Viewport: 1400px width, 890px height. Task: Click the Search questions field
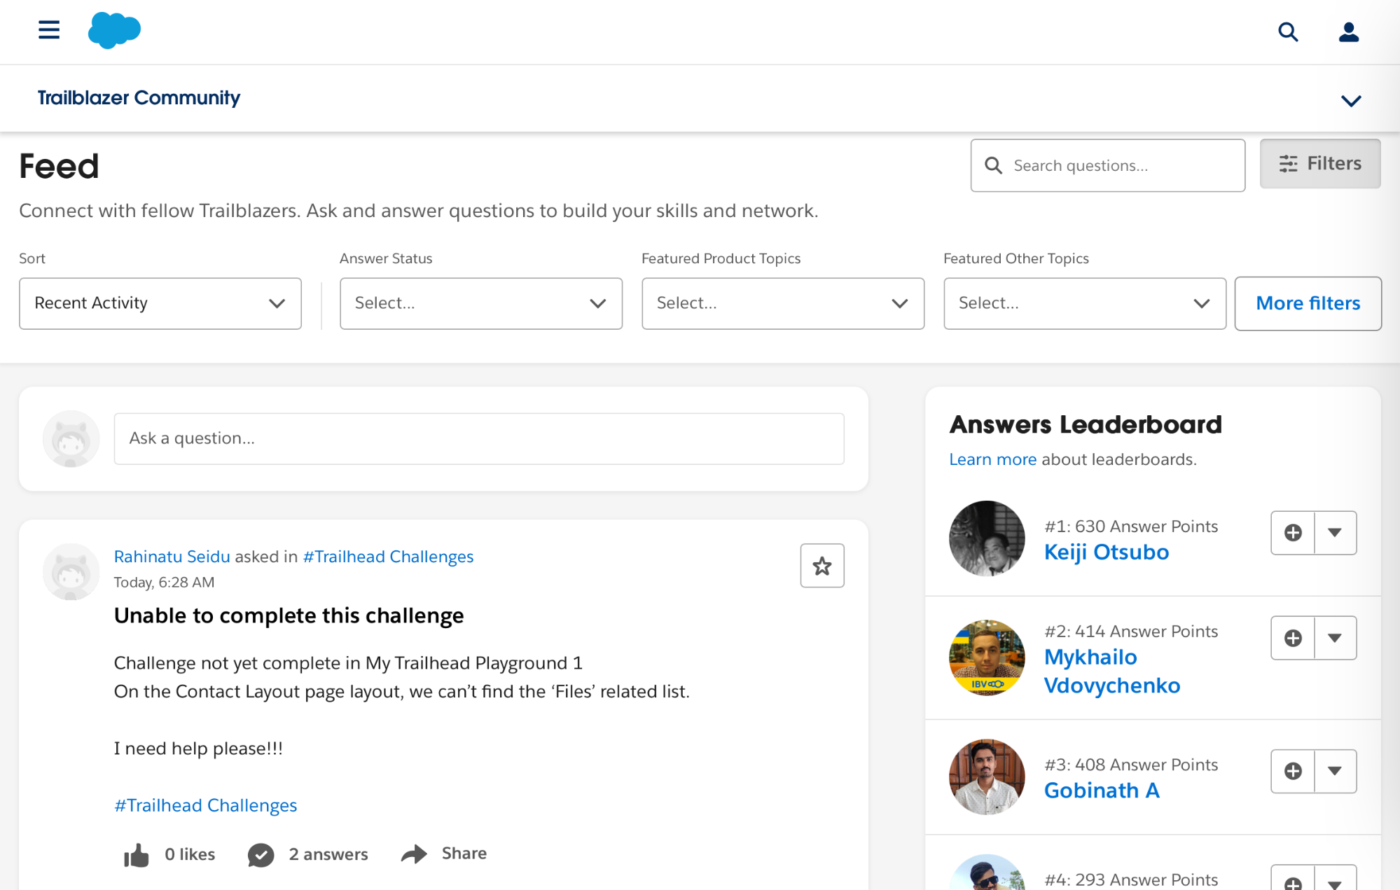point(1108,165)
